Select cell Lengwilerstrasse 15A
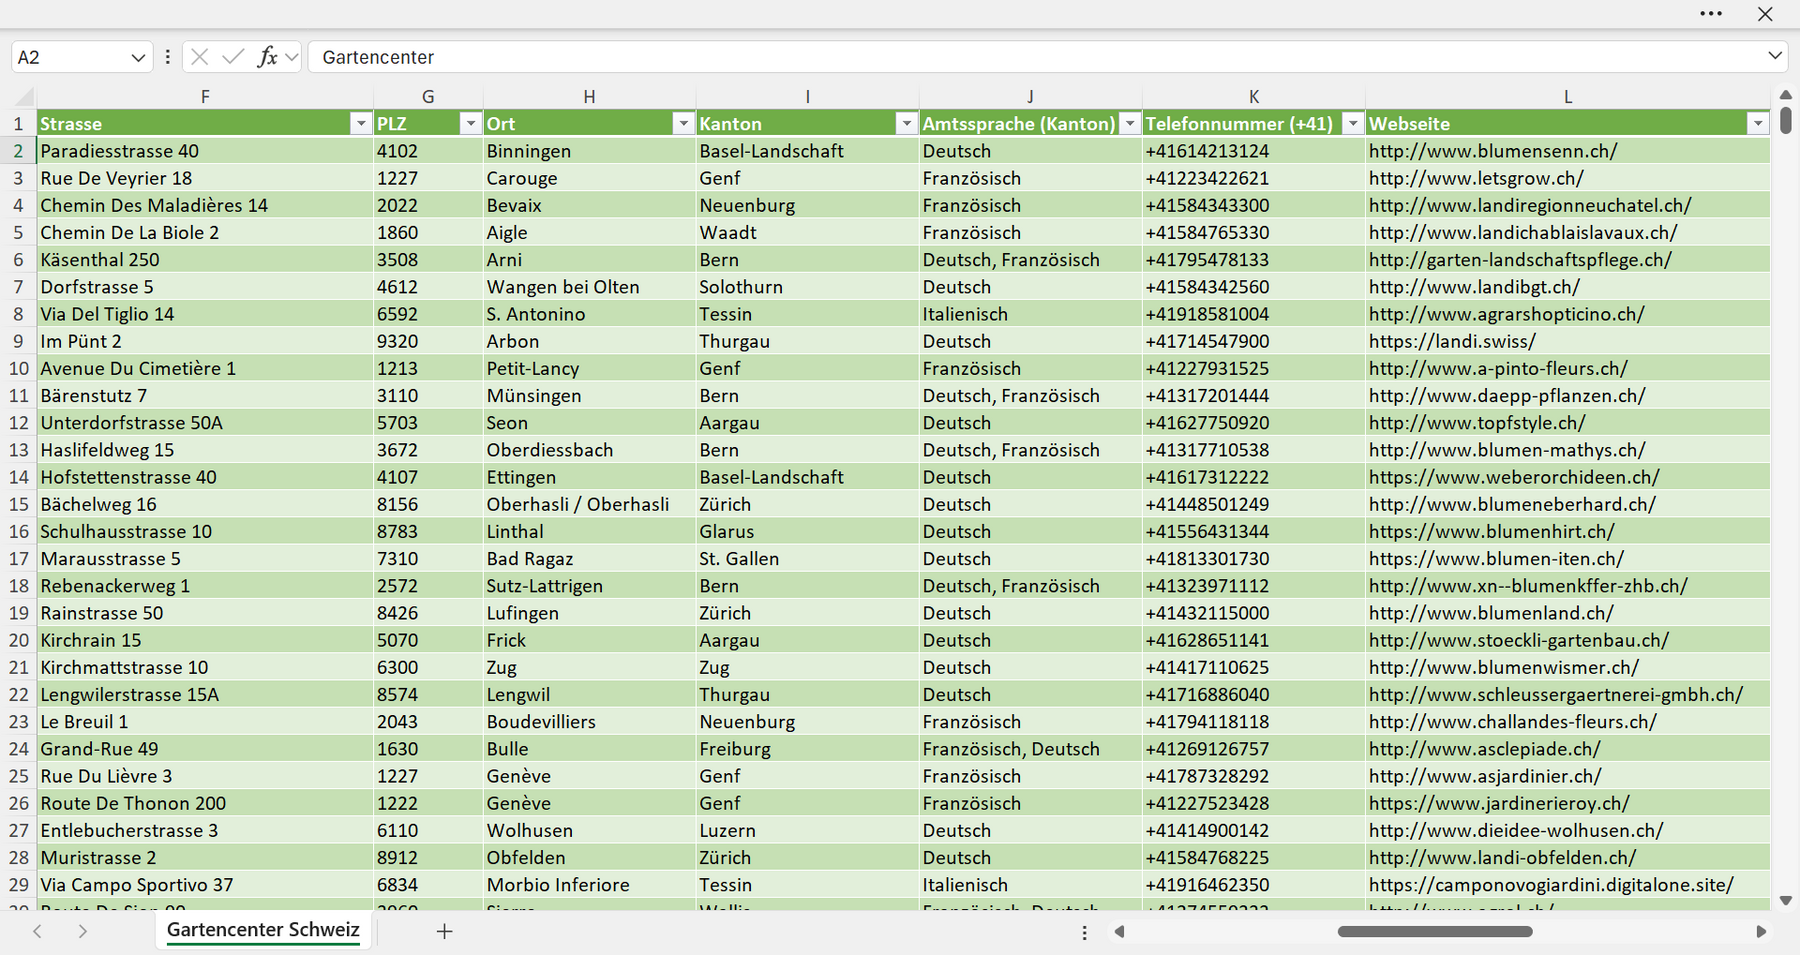 coord(205,694)
